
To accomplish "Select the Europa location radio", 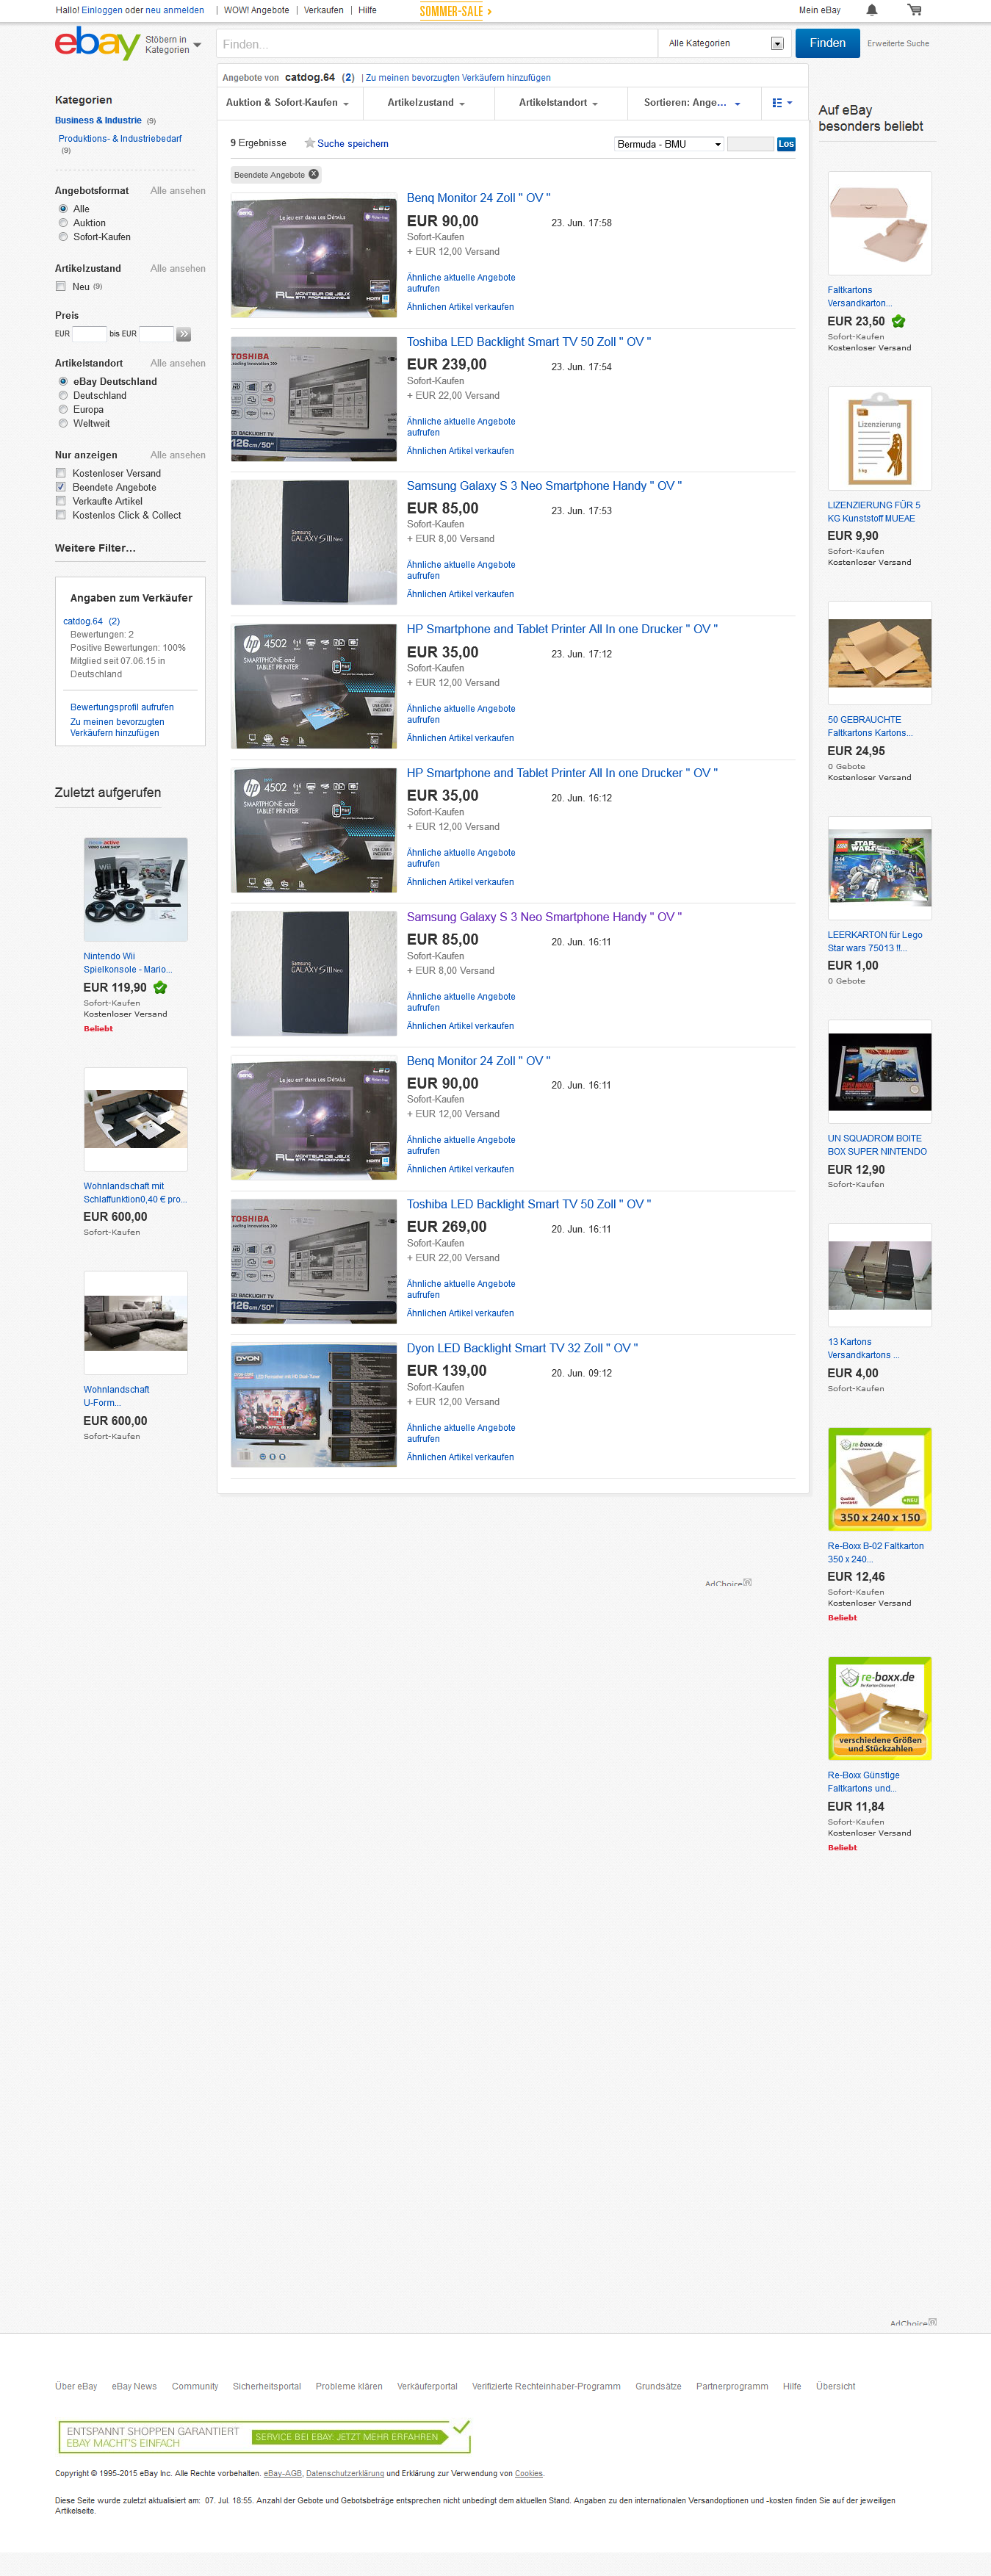I will tap(63, 409).
